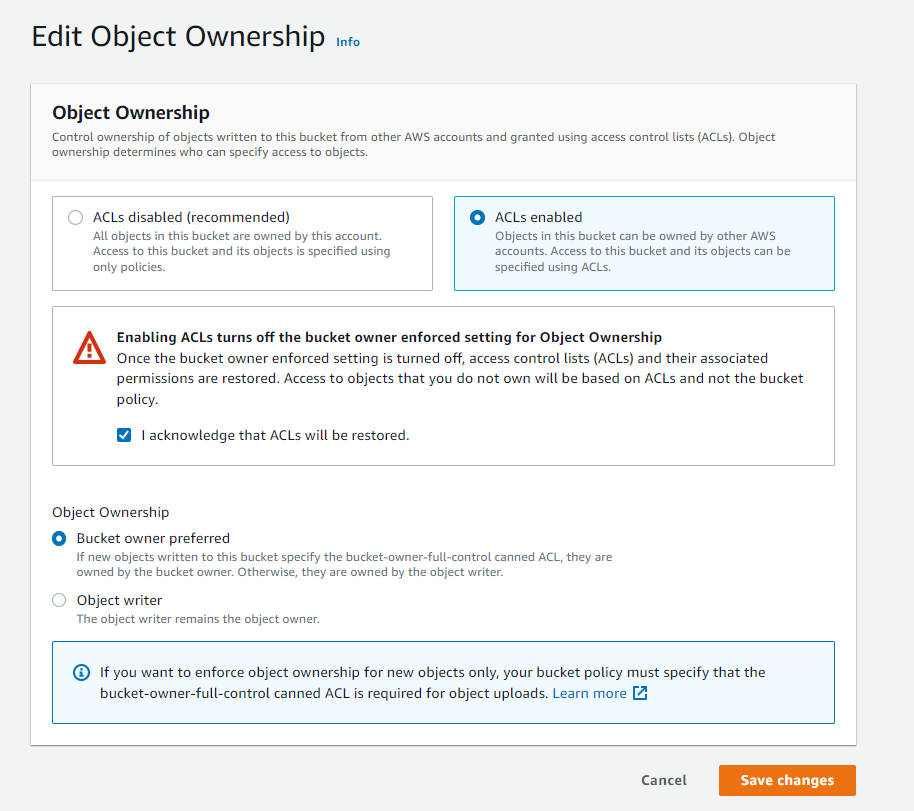Screen dimensions: 914x811
Task: Click the 'ACLs disabled (recommended)' option title
Action: [x=191, y=217]
